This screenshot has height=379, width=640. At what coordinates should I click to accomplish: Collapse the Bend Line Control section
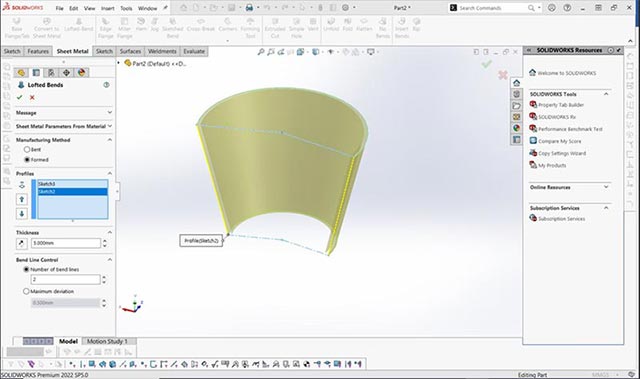[109, 259]
